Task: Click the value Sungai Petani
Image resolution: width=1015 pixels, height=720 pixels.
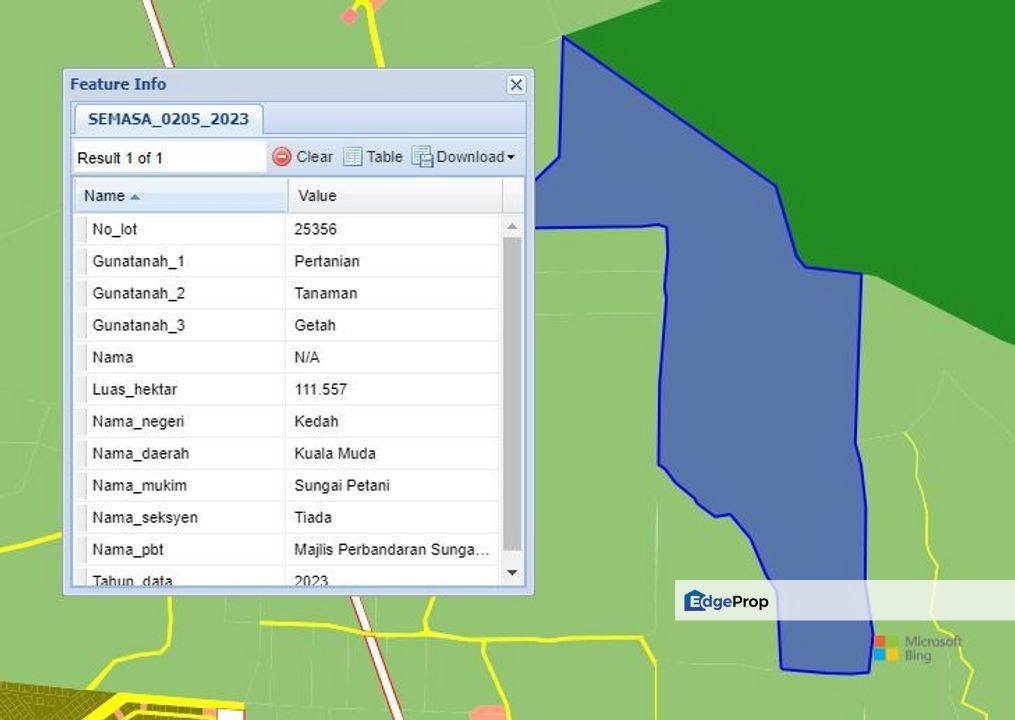Action: (342, 486)
